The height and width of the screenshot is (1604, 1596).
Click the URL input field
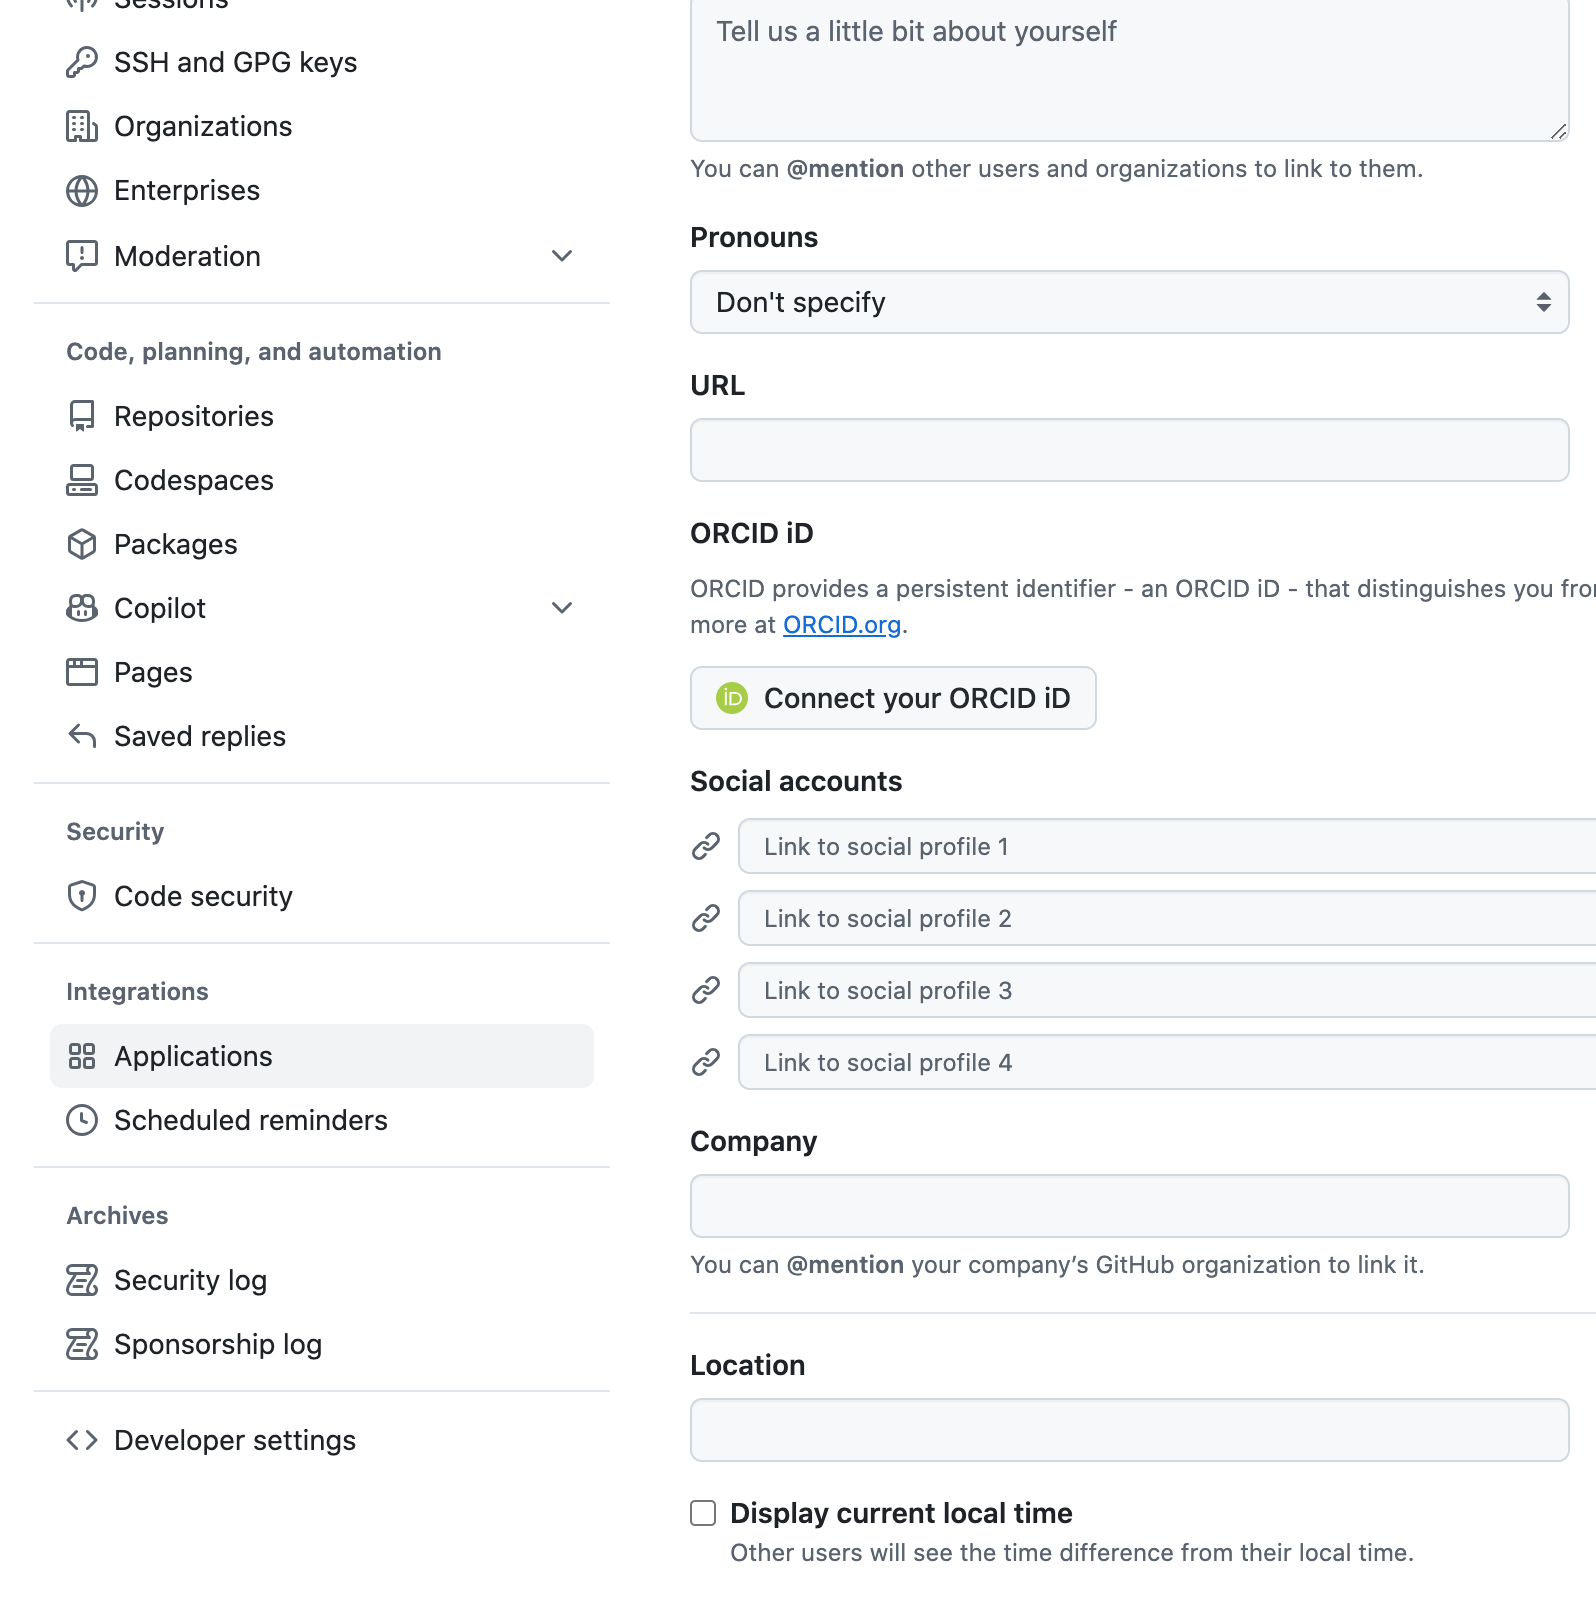(x=1129, y=450)
